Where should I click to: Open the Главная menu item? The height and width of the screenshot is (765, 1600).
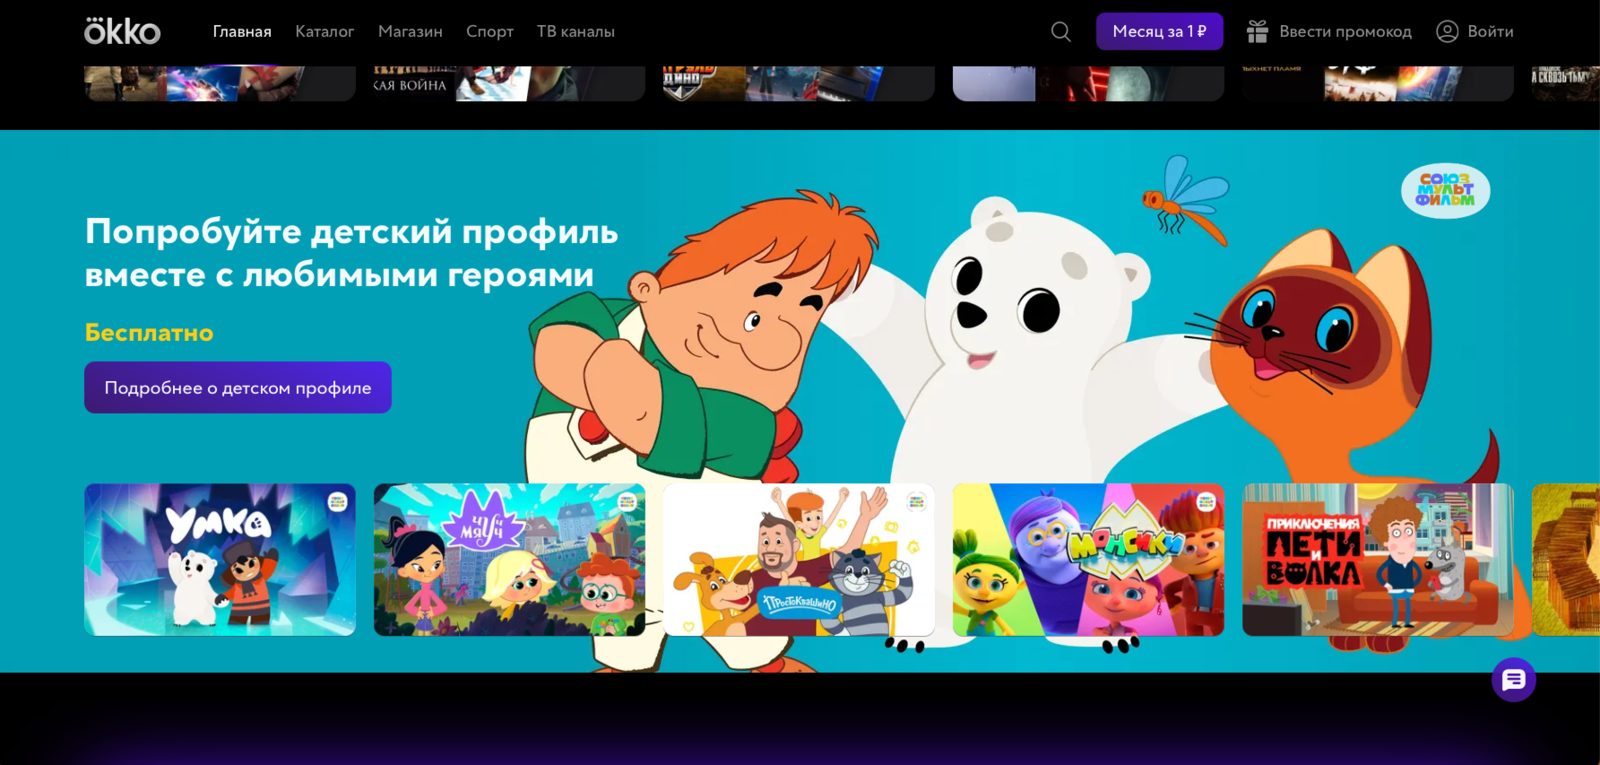[242, 32]
